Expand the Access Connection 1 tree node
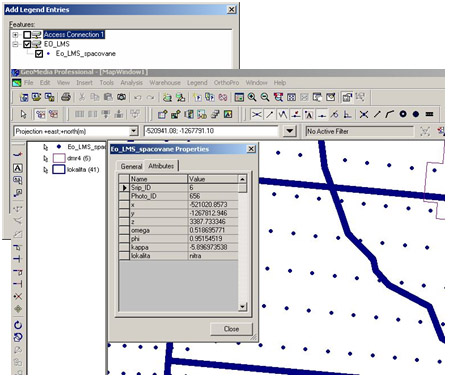Screen dimensions: 454x380 coord(15,34)
